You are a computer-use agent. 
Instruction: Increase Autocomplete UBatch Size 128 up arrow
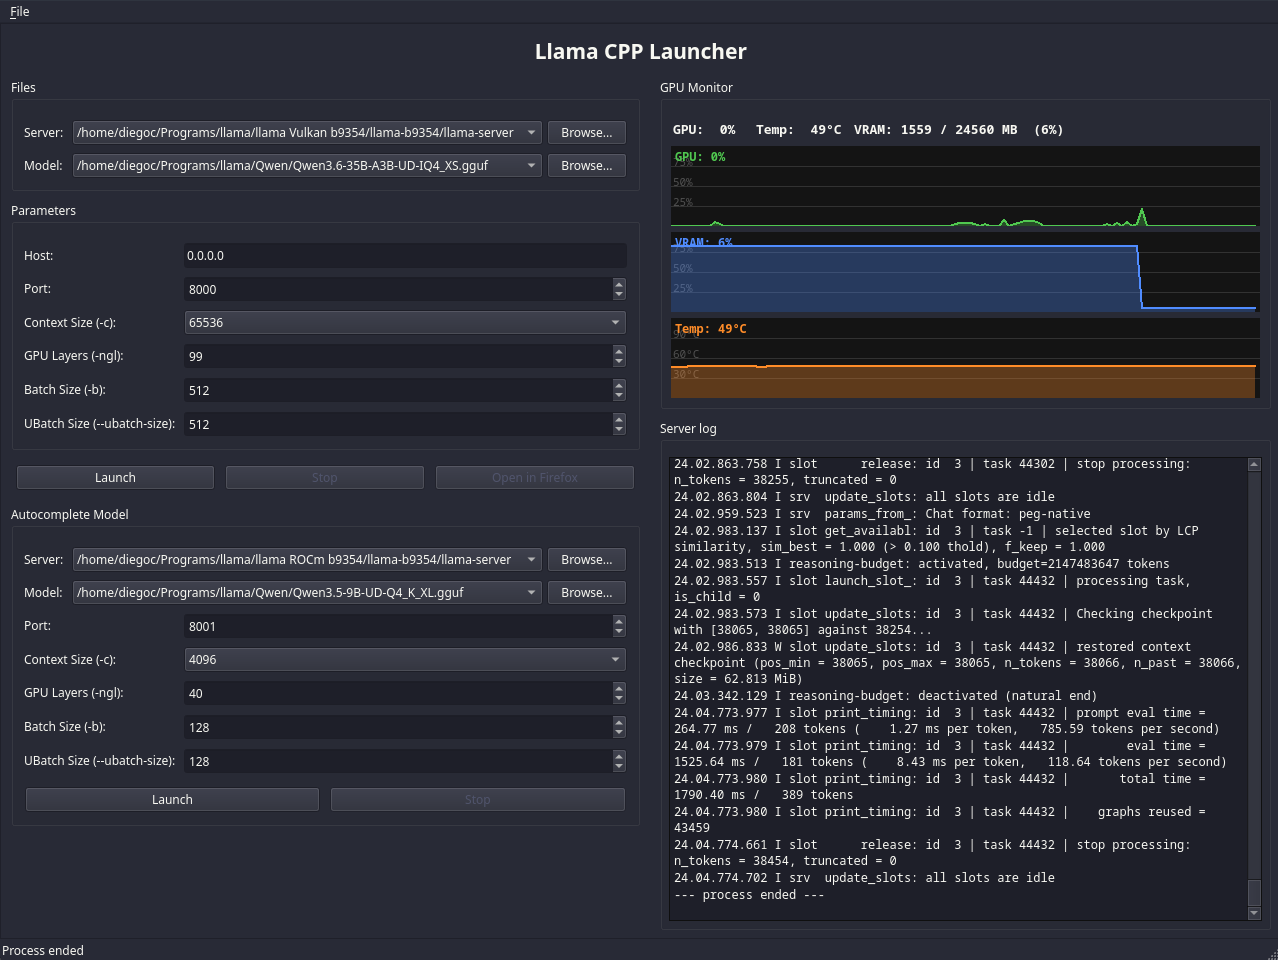619,756
